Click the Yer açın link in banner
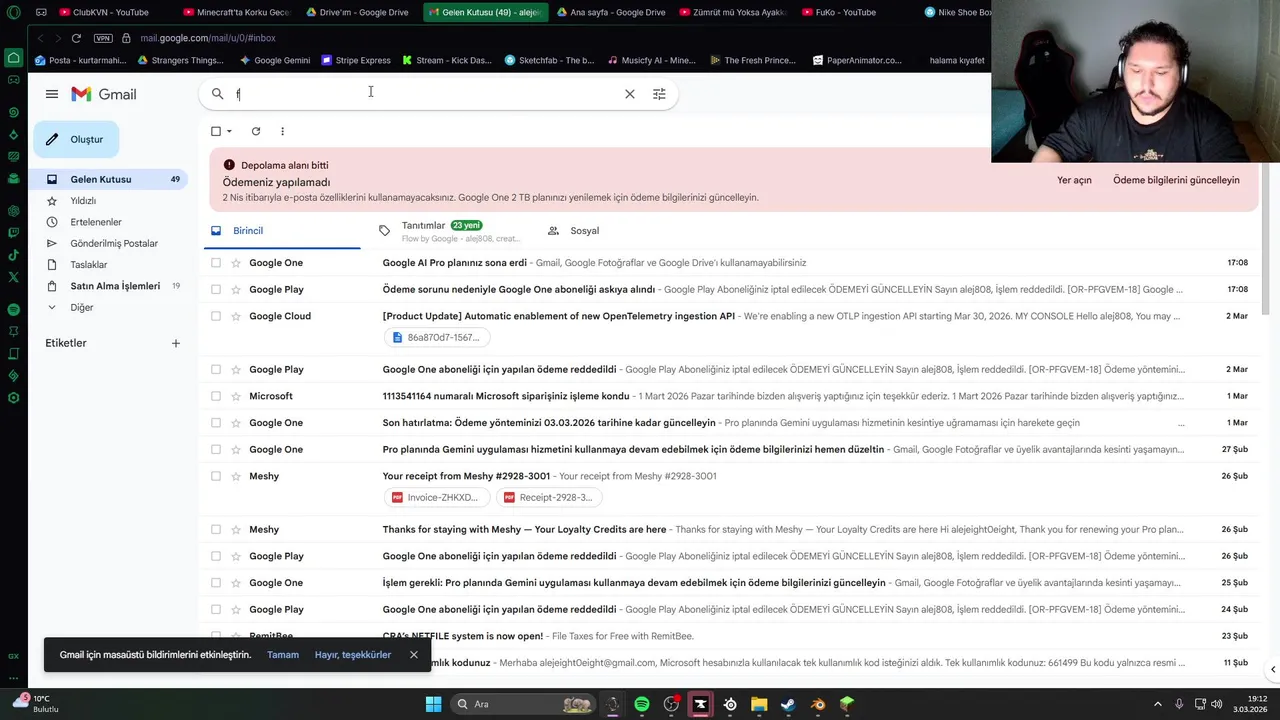Viewport: 1280px width, 720px height. [x=1074, y=180]
